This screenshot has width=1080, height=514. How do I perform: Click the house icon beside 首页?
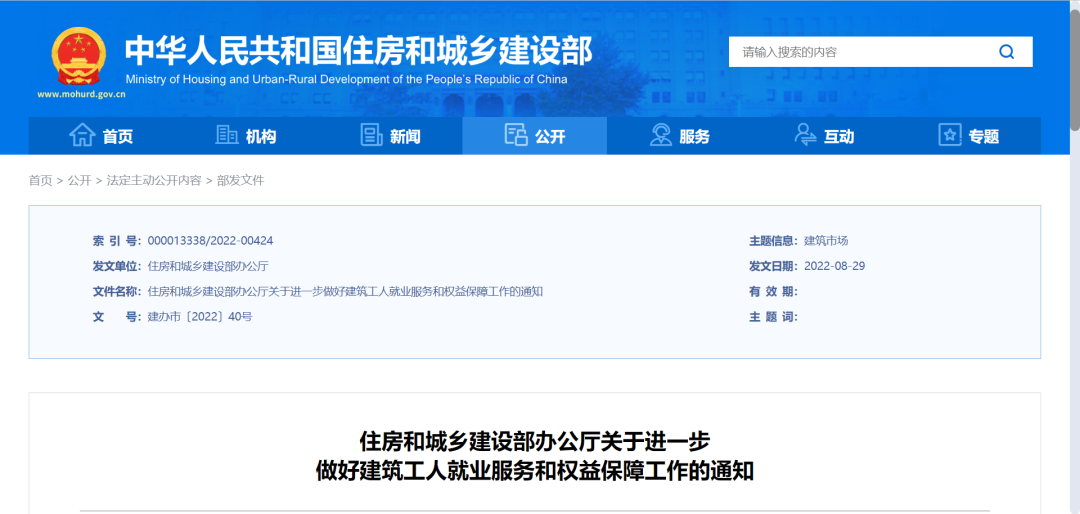(83, 135)
